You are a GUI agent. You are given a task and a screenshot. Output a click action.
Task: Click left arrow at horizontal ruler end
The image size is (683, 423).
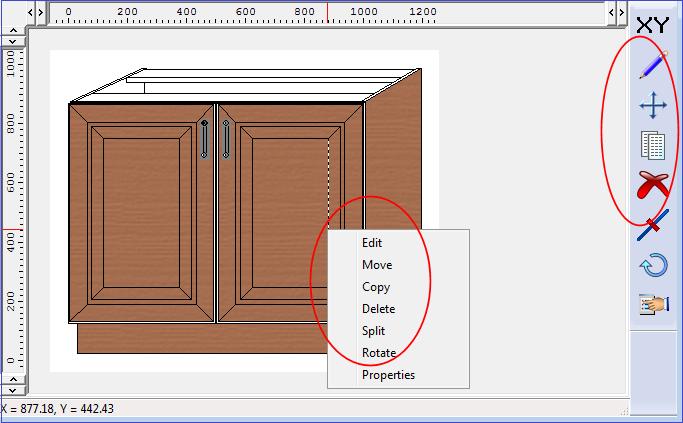coord(612,12)
